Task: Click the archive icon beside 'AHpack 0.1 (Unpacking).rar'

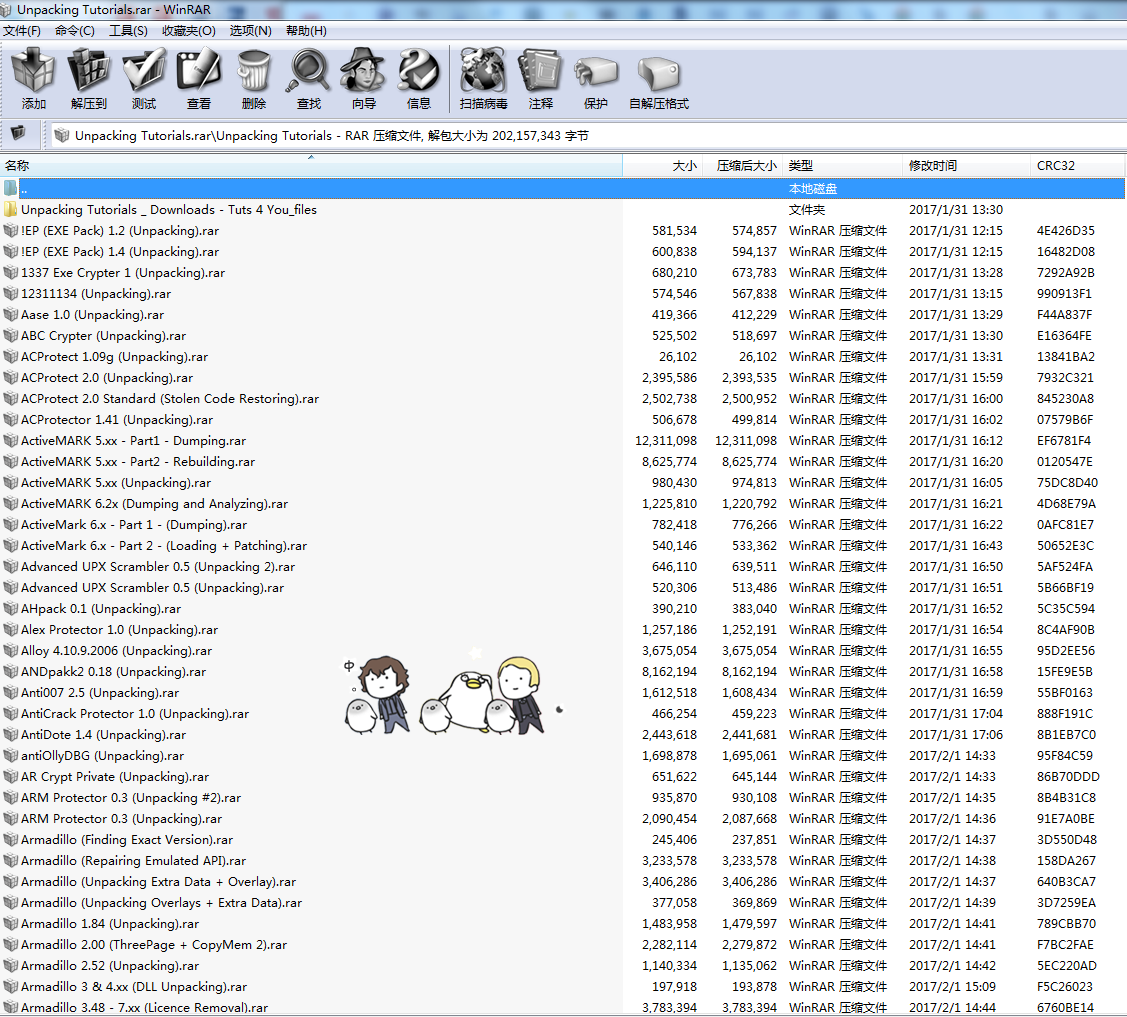Action: click(10, 609)
